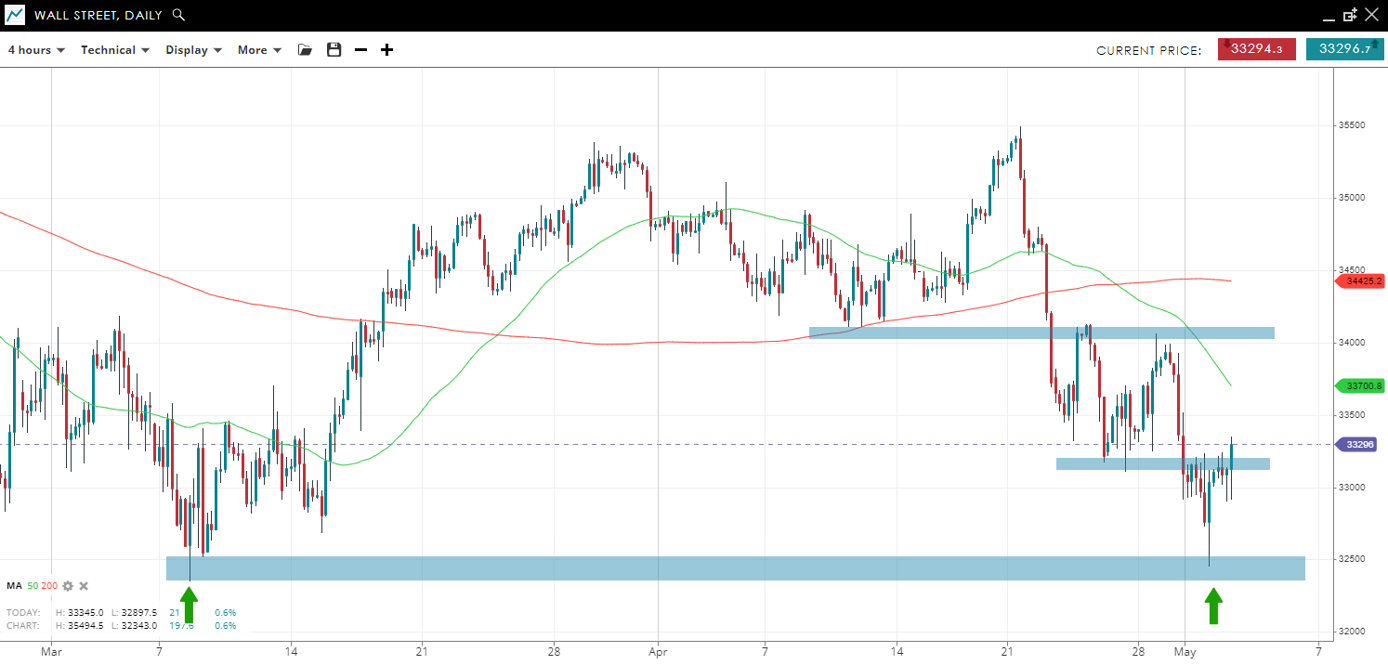
Task: Click the purple 33296 current price marker
Action: click(x=1362, y=444)
